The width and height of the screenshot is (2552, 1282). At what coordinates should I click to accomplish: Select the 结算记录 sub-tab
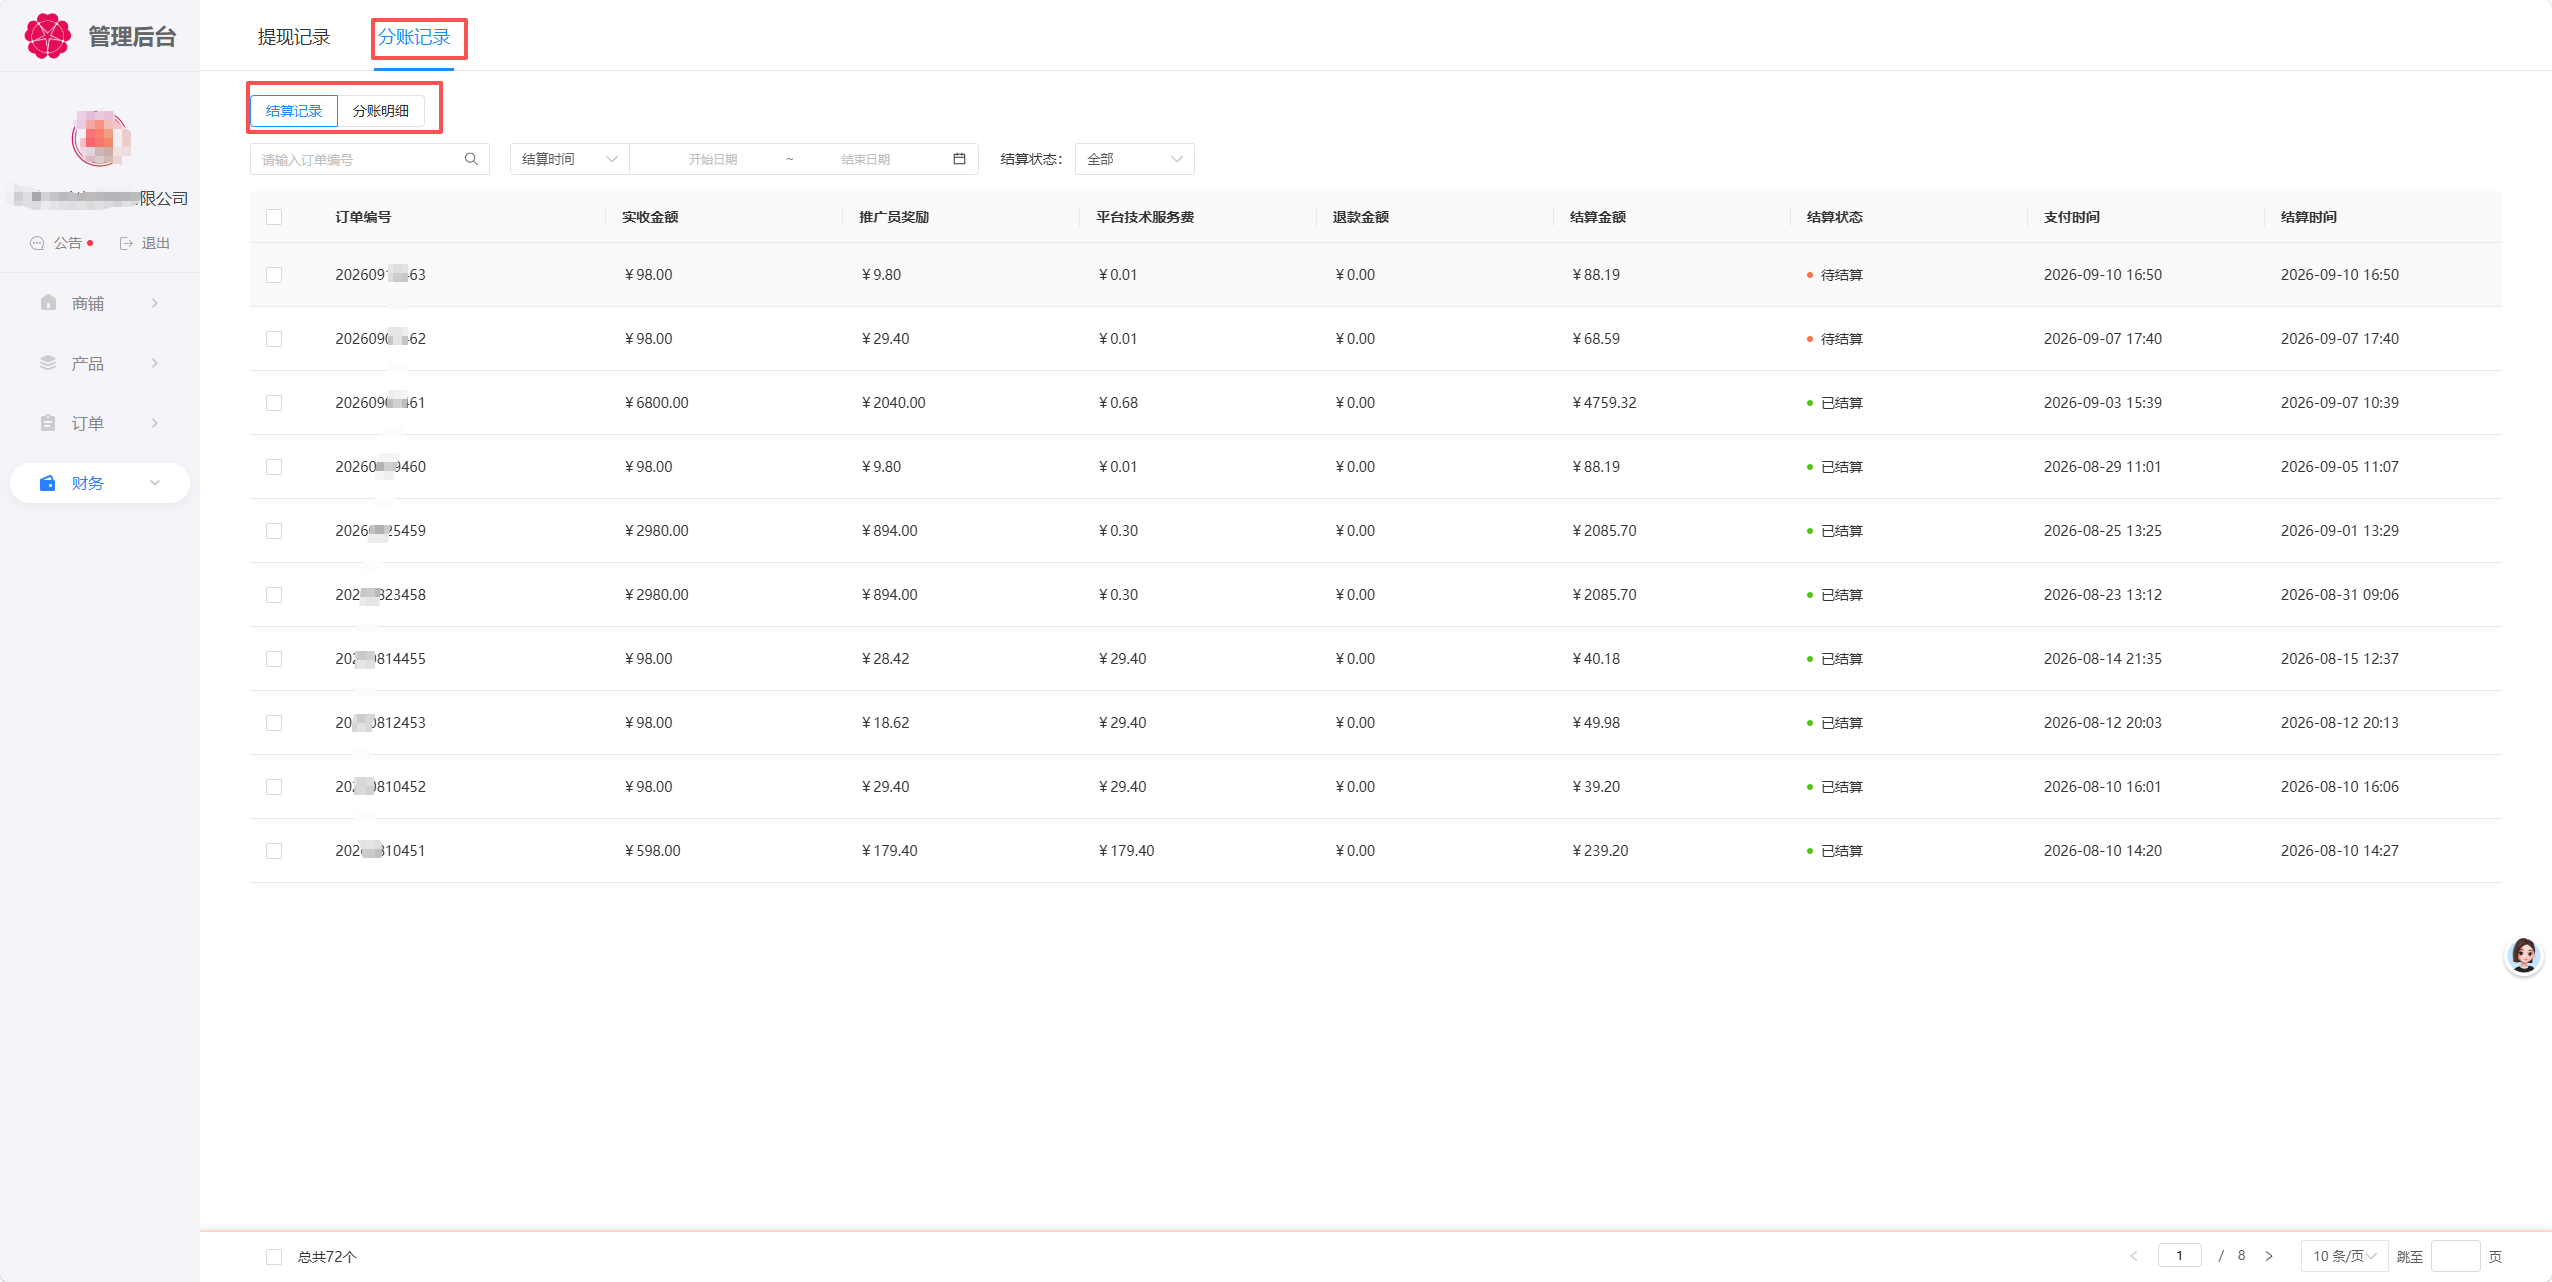(x=294, y=111)
